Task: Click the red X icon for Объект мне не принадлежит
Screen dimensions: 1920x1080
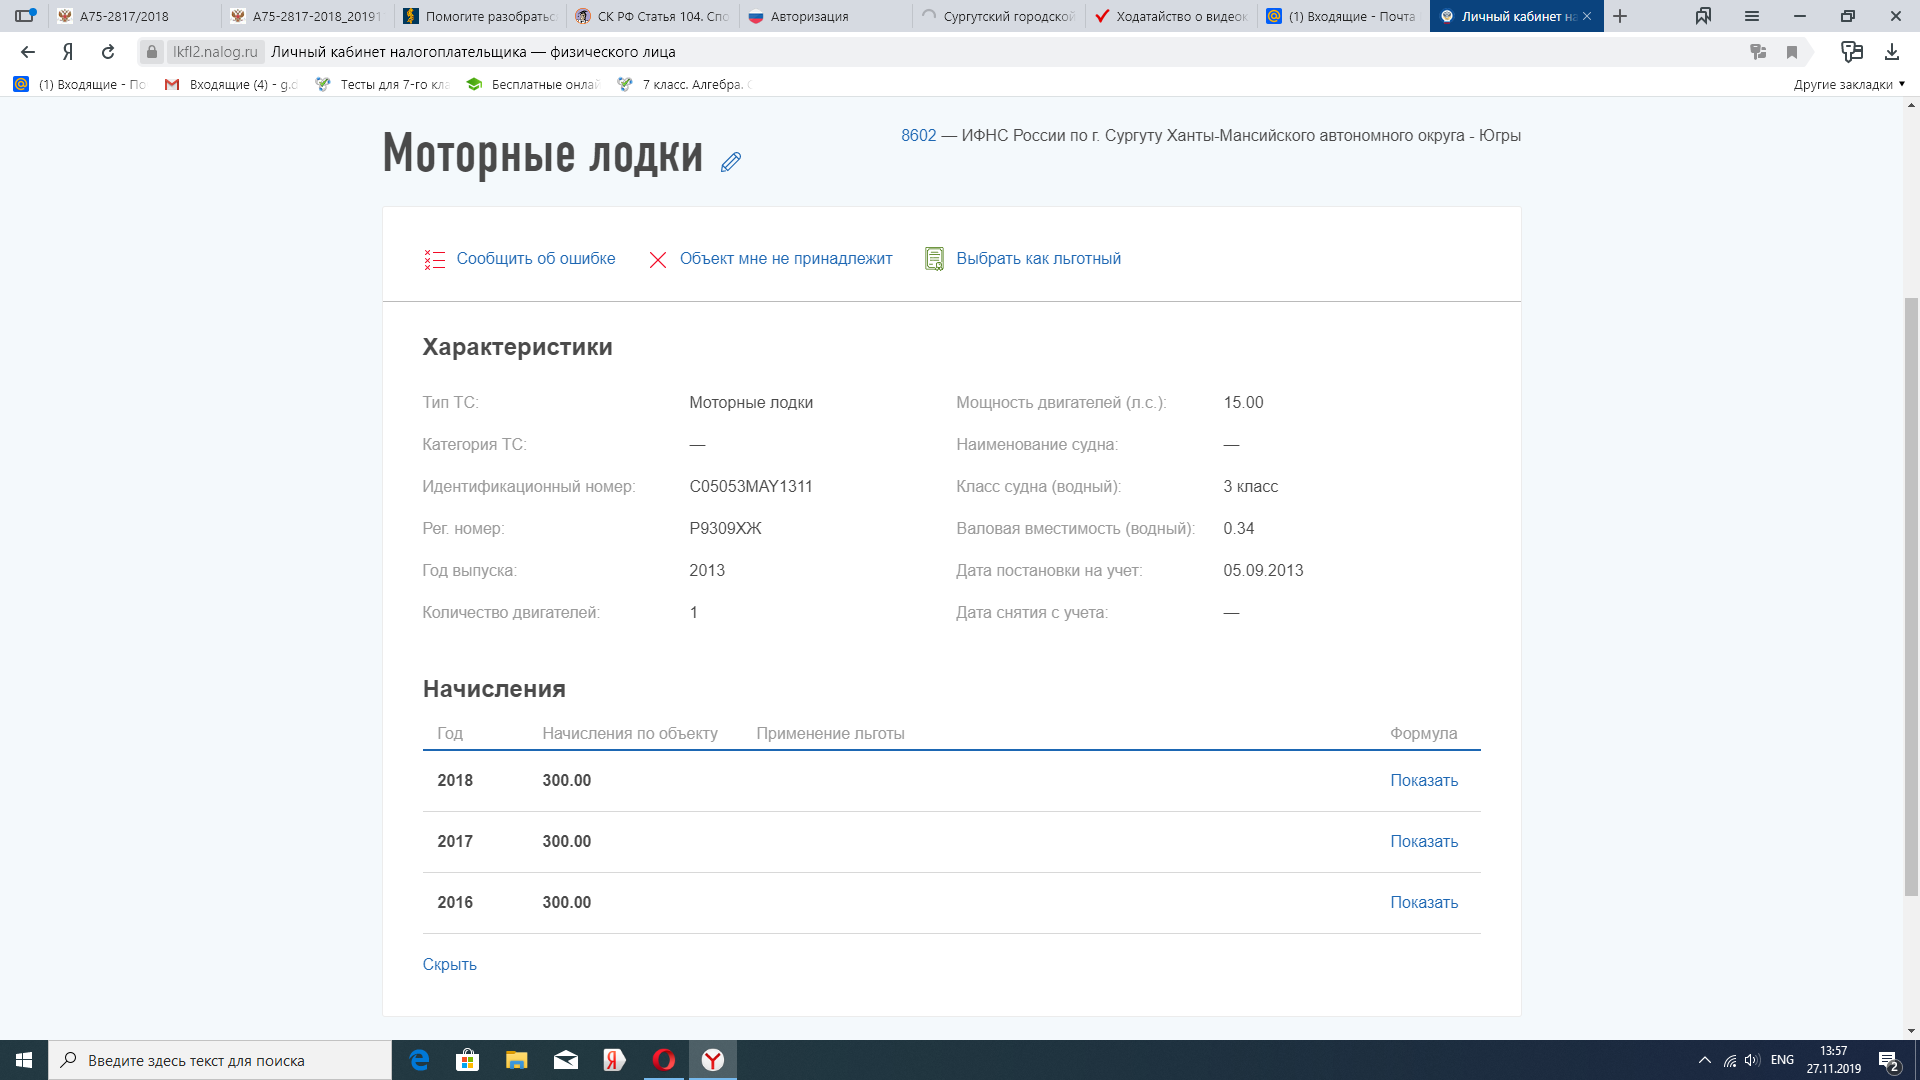Action: [657, 260]
